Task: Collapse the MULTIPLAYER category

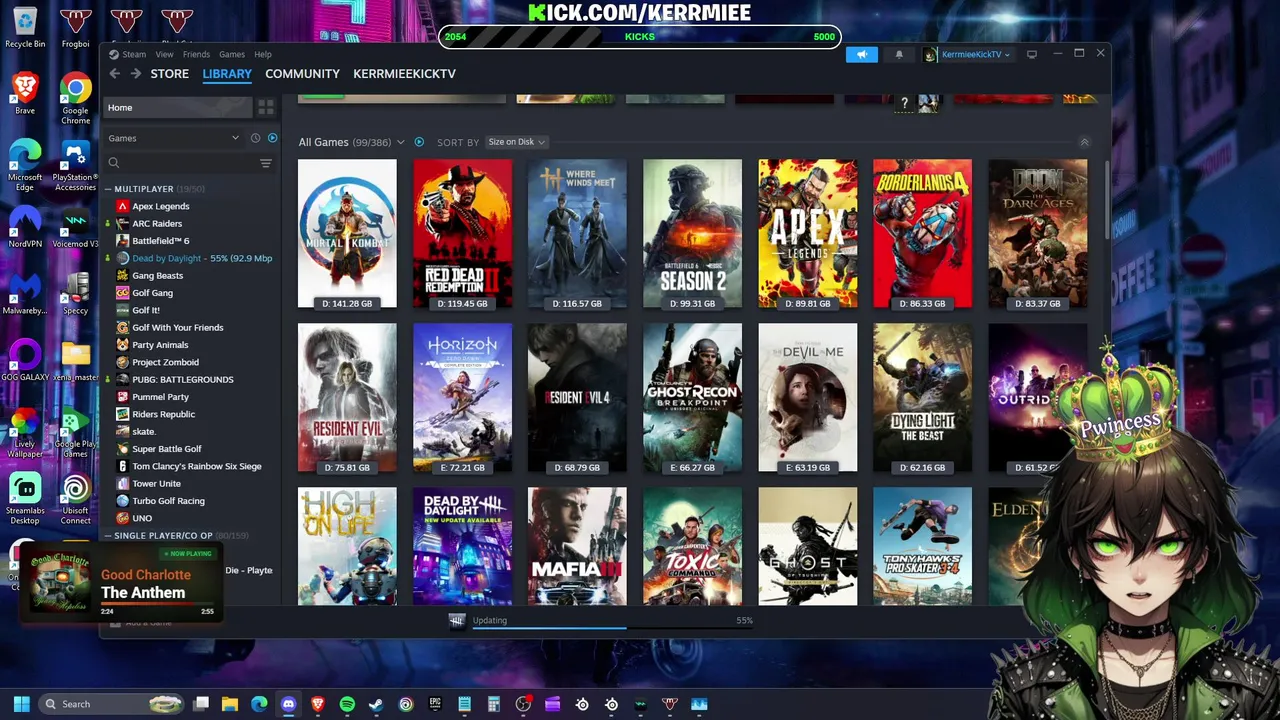Action: (108, 189)
